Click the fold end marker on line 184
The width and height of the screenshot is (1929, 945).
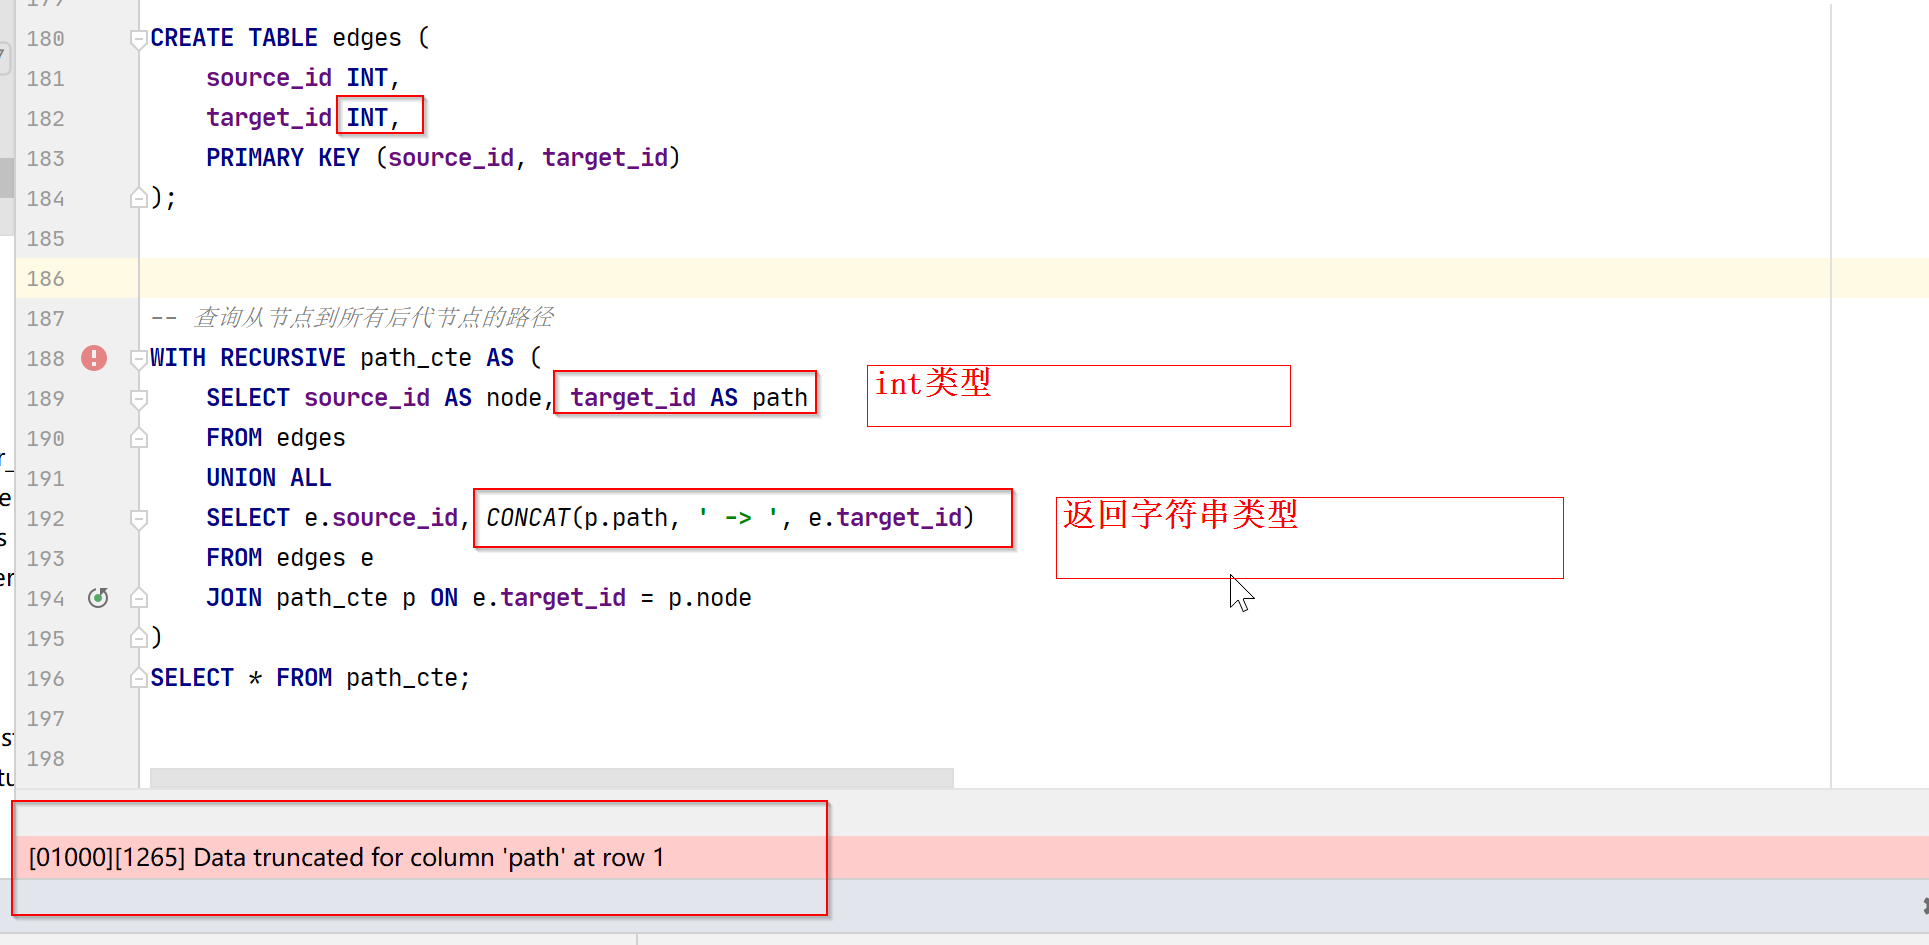(139, 198)
